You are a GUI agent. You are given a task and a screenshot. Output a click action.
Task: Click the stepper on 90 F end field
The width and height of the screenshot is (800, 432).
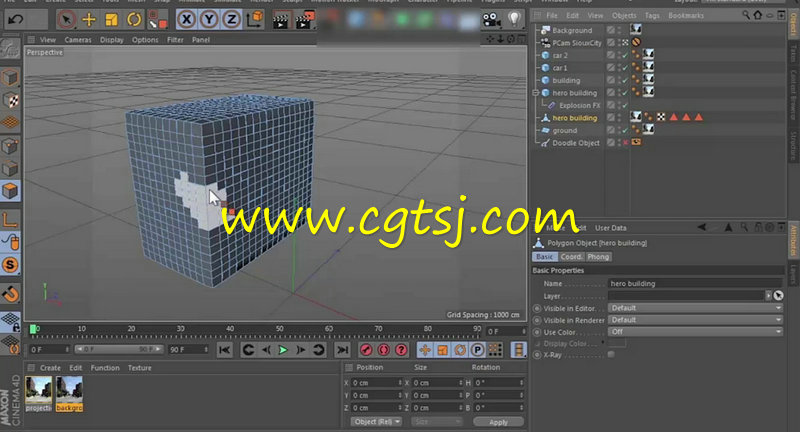pyautogui.click(x=206, y=349)
